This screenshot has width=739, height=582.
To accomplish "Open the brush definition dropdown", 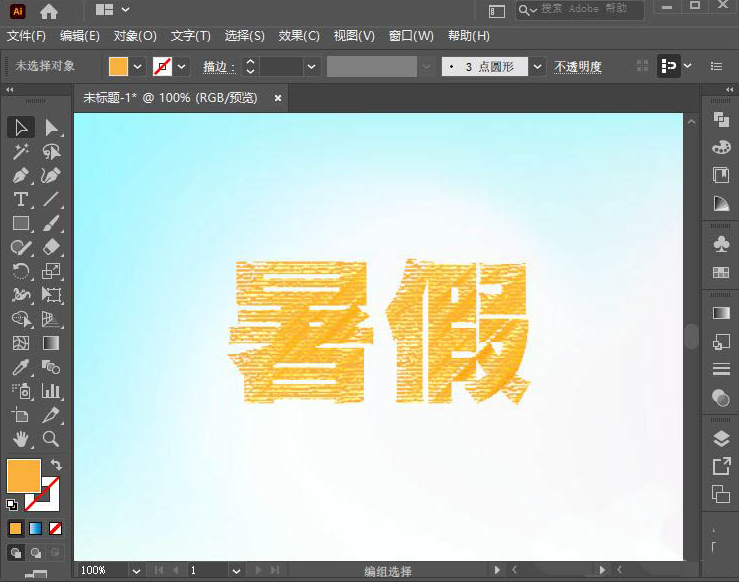I will coord(537,66).
